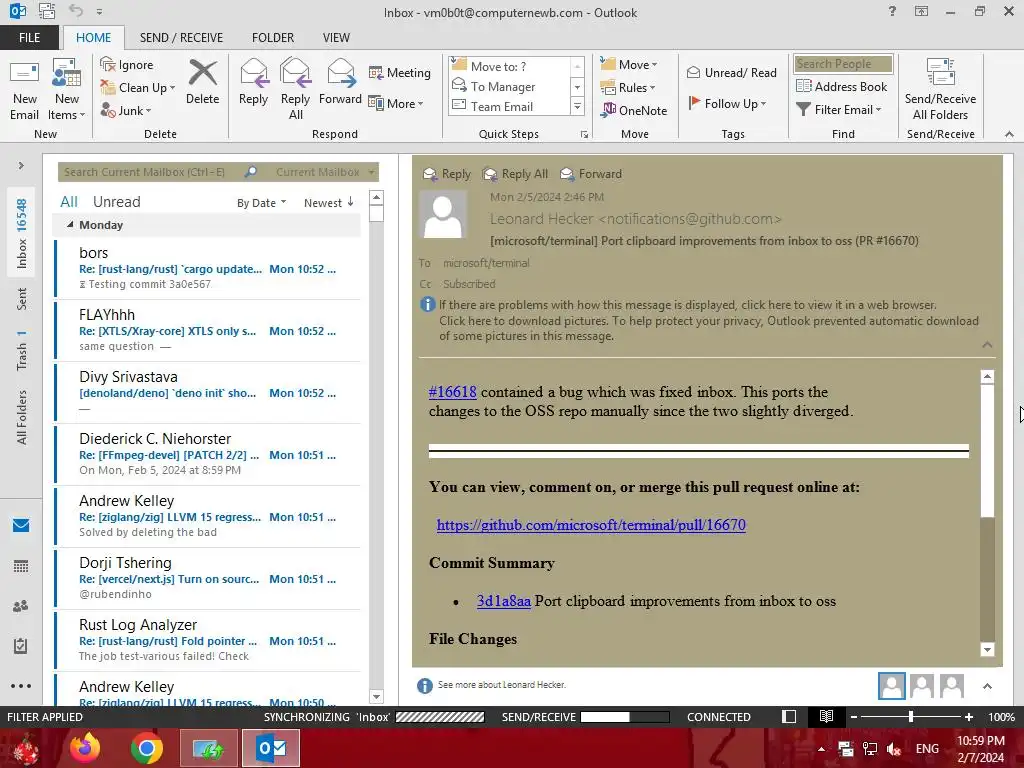Switch to the VIEW tab

click(x=336, y=38)
